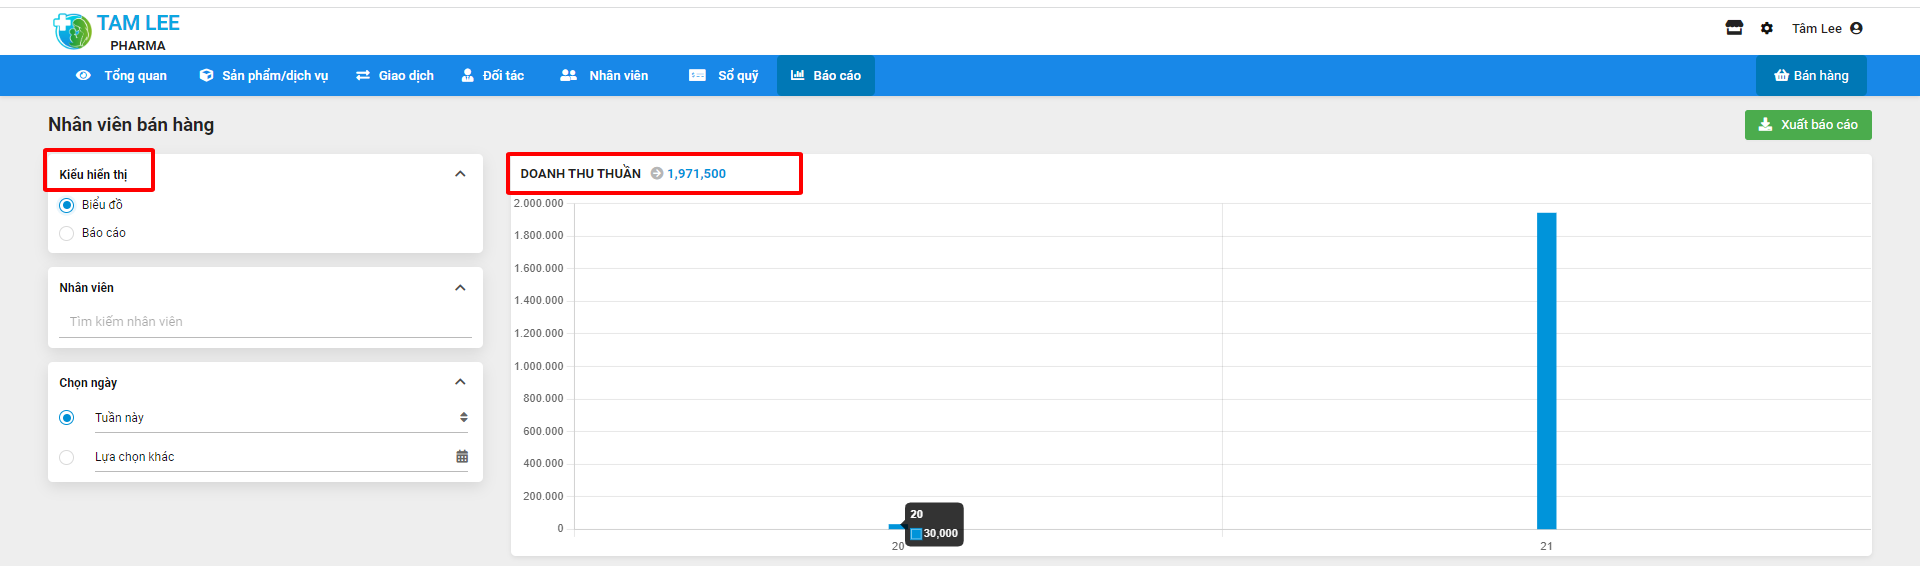The width and height of the screenshot is (1920, 566).
Task: Open the Báo cáo menu tab
Action: 826,76
